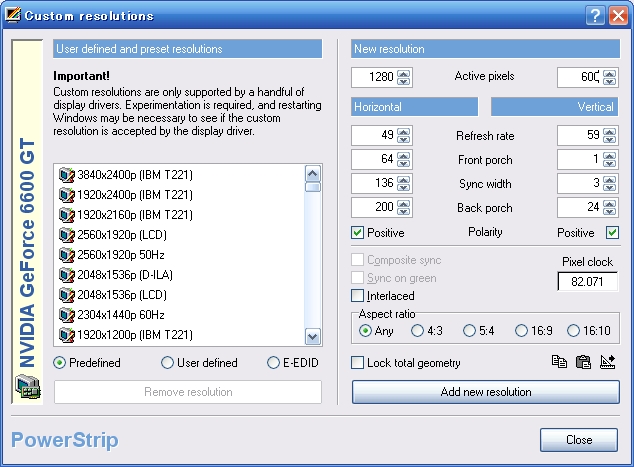Viewport: 634px width, 467px height.
Task: Click the geometry chart icon beside paste
Action: pyautogui.click(x=607, y=361)
